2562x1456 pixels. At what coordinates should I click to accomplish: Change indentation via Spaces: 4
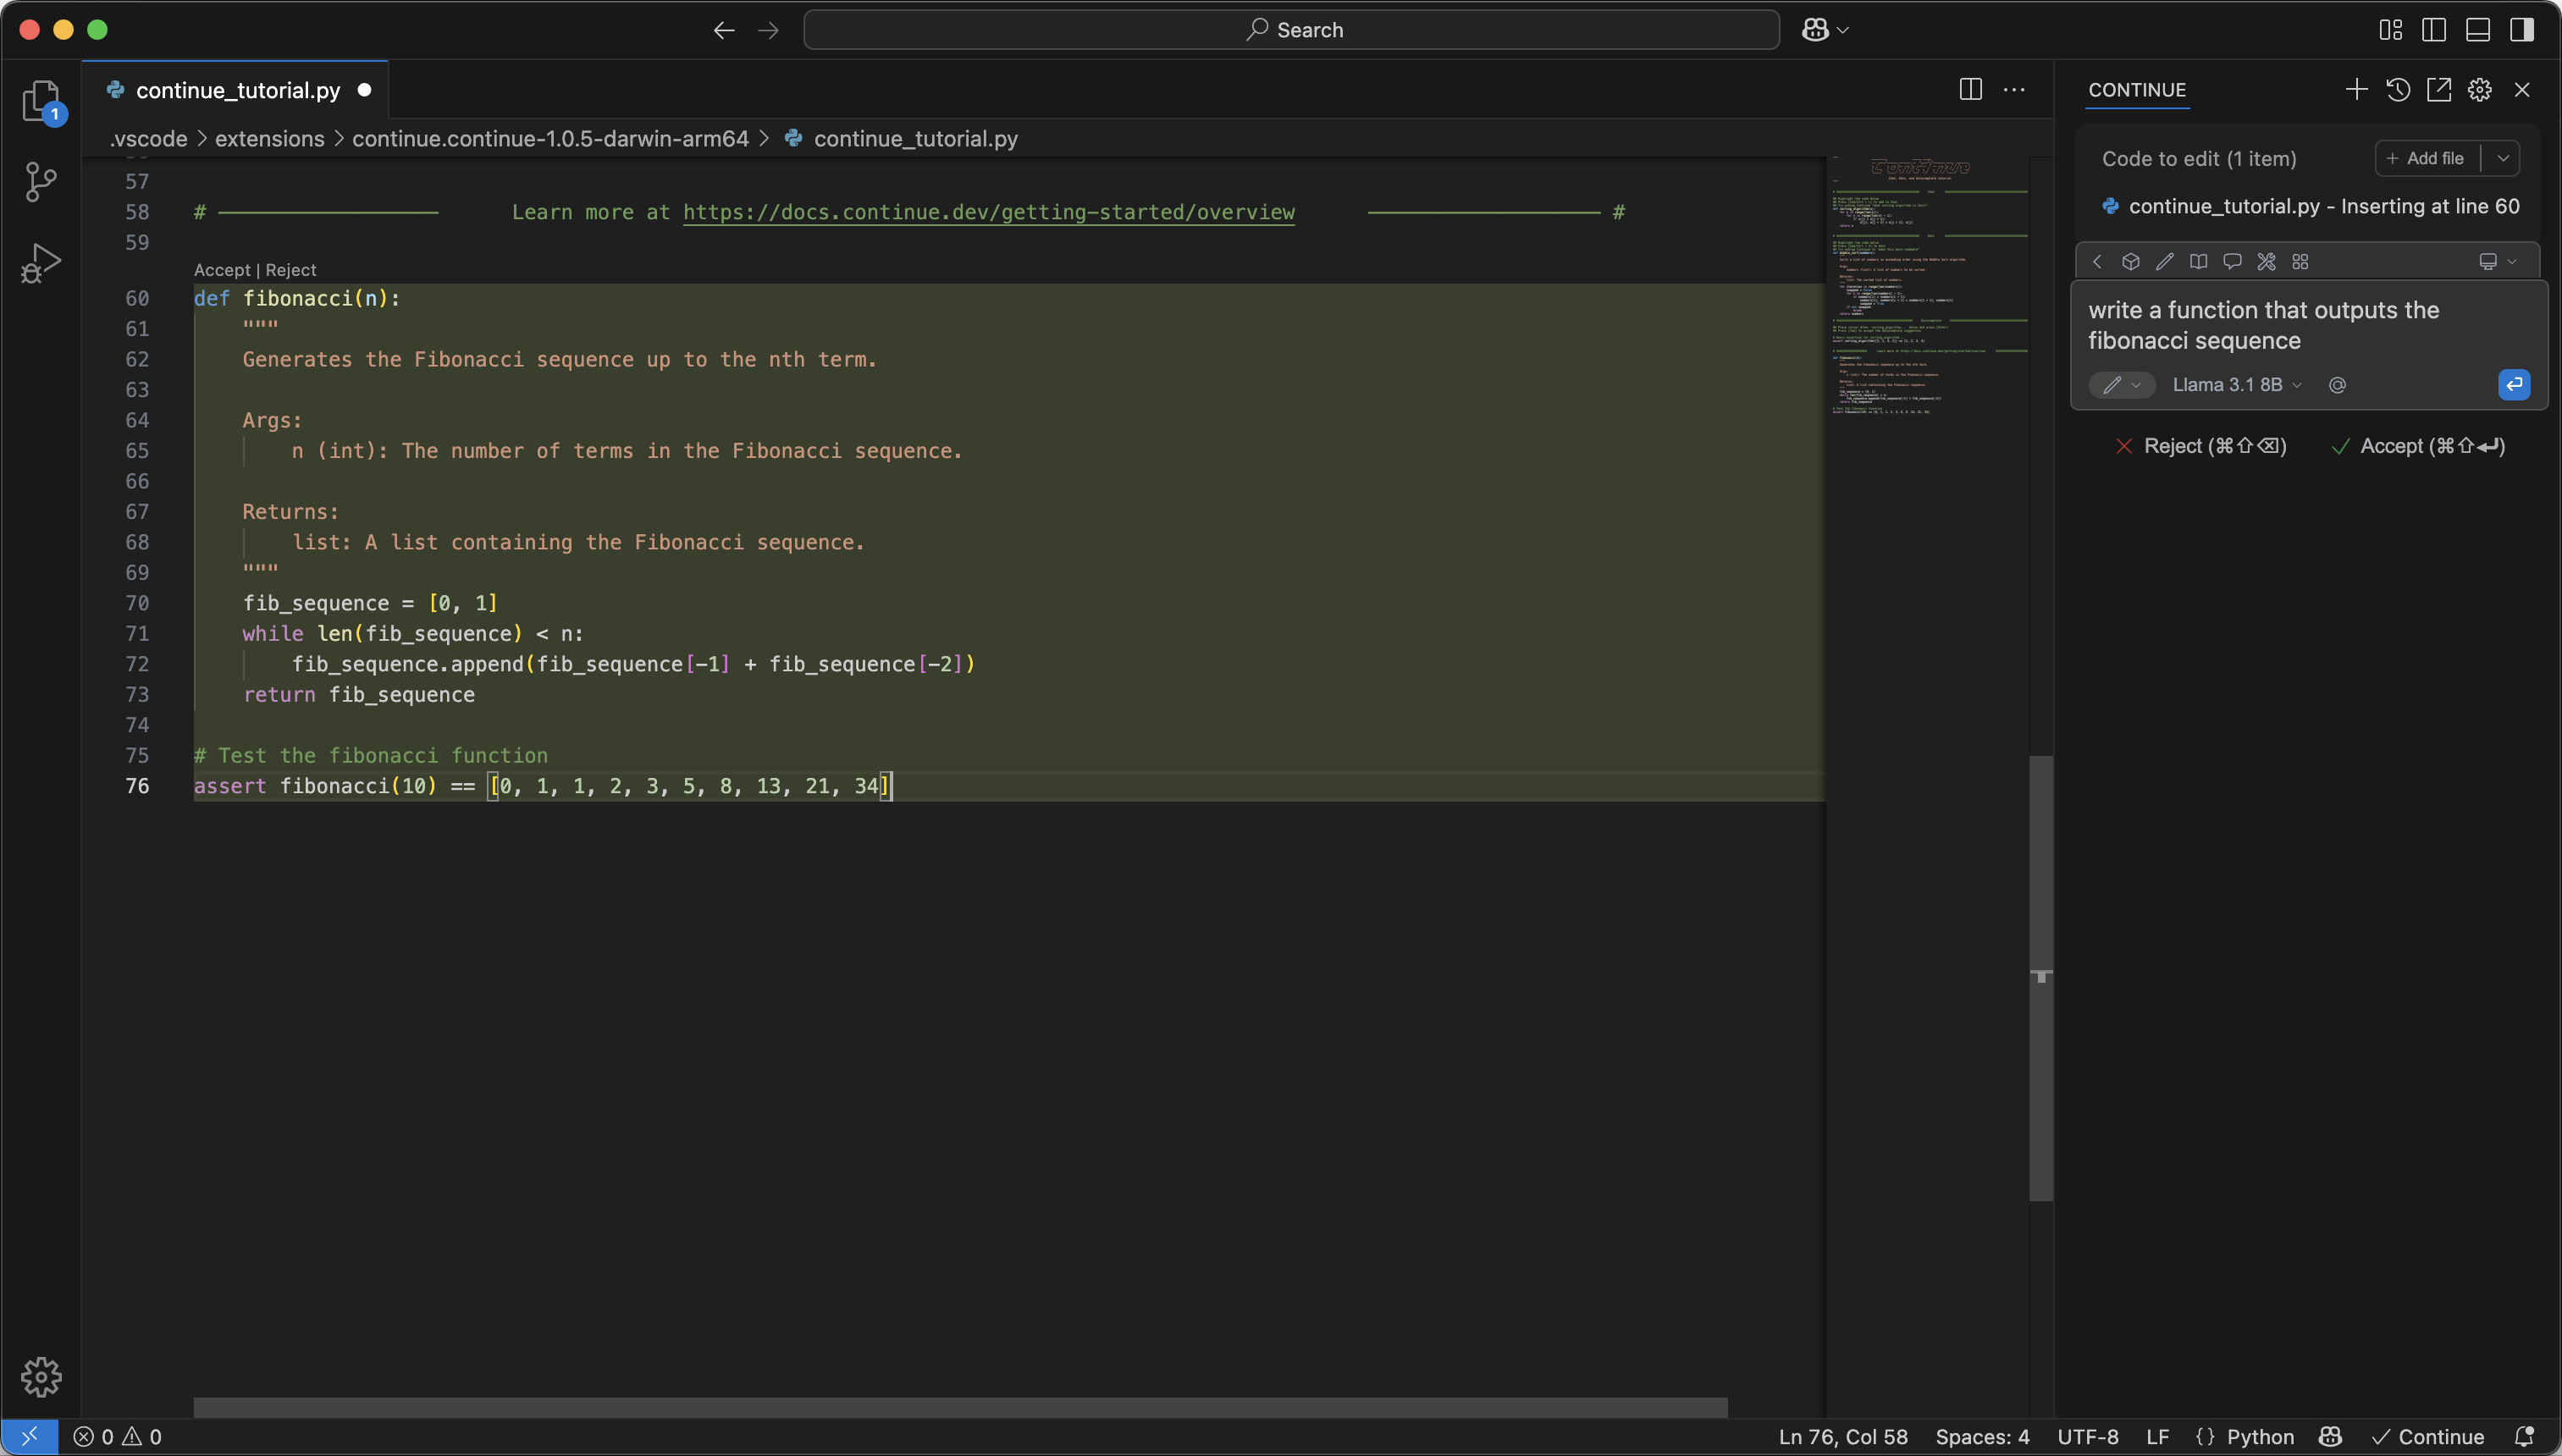1982,1437
